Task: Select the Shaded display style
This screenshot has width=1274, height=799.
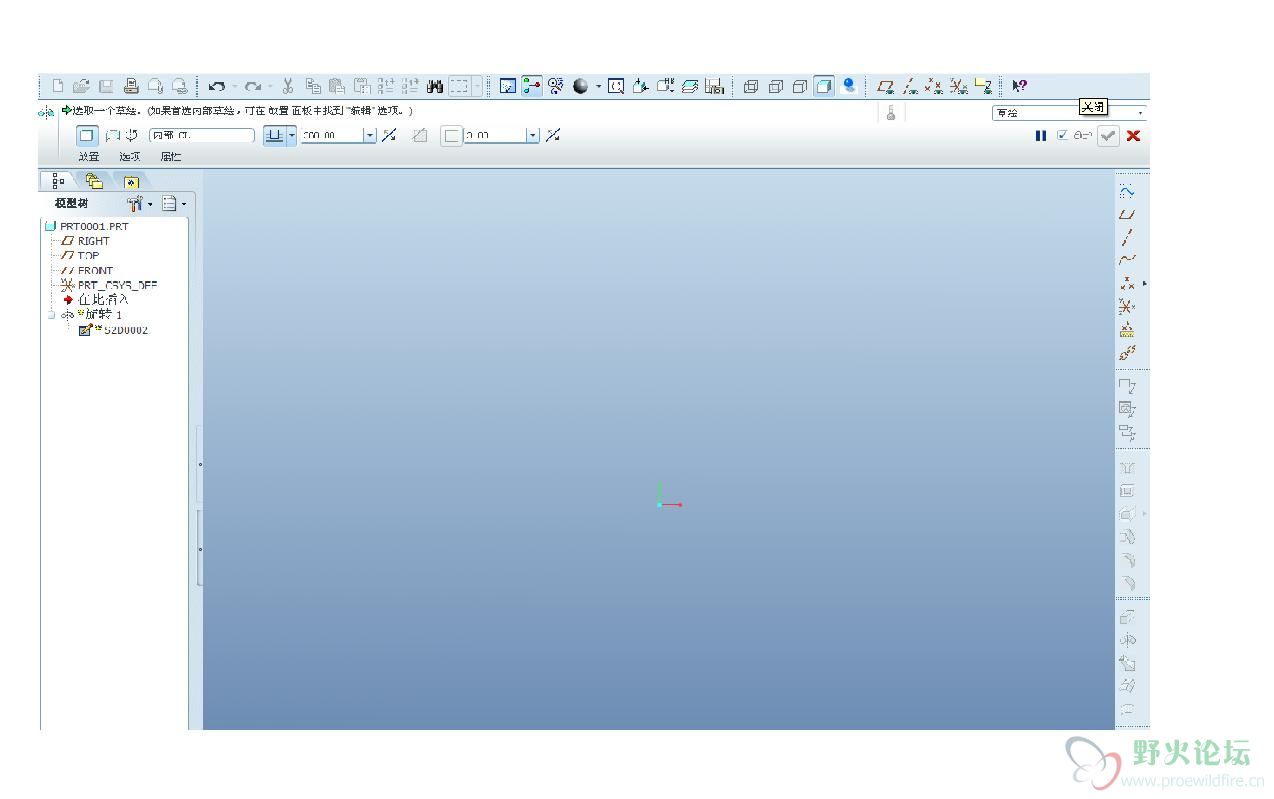Action: 823,87
